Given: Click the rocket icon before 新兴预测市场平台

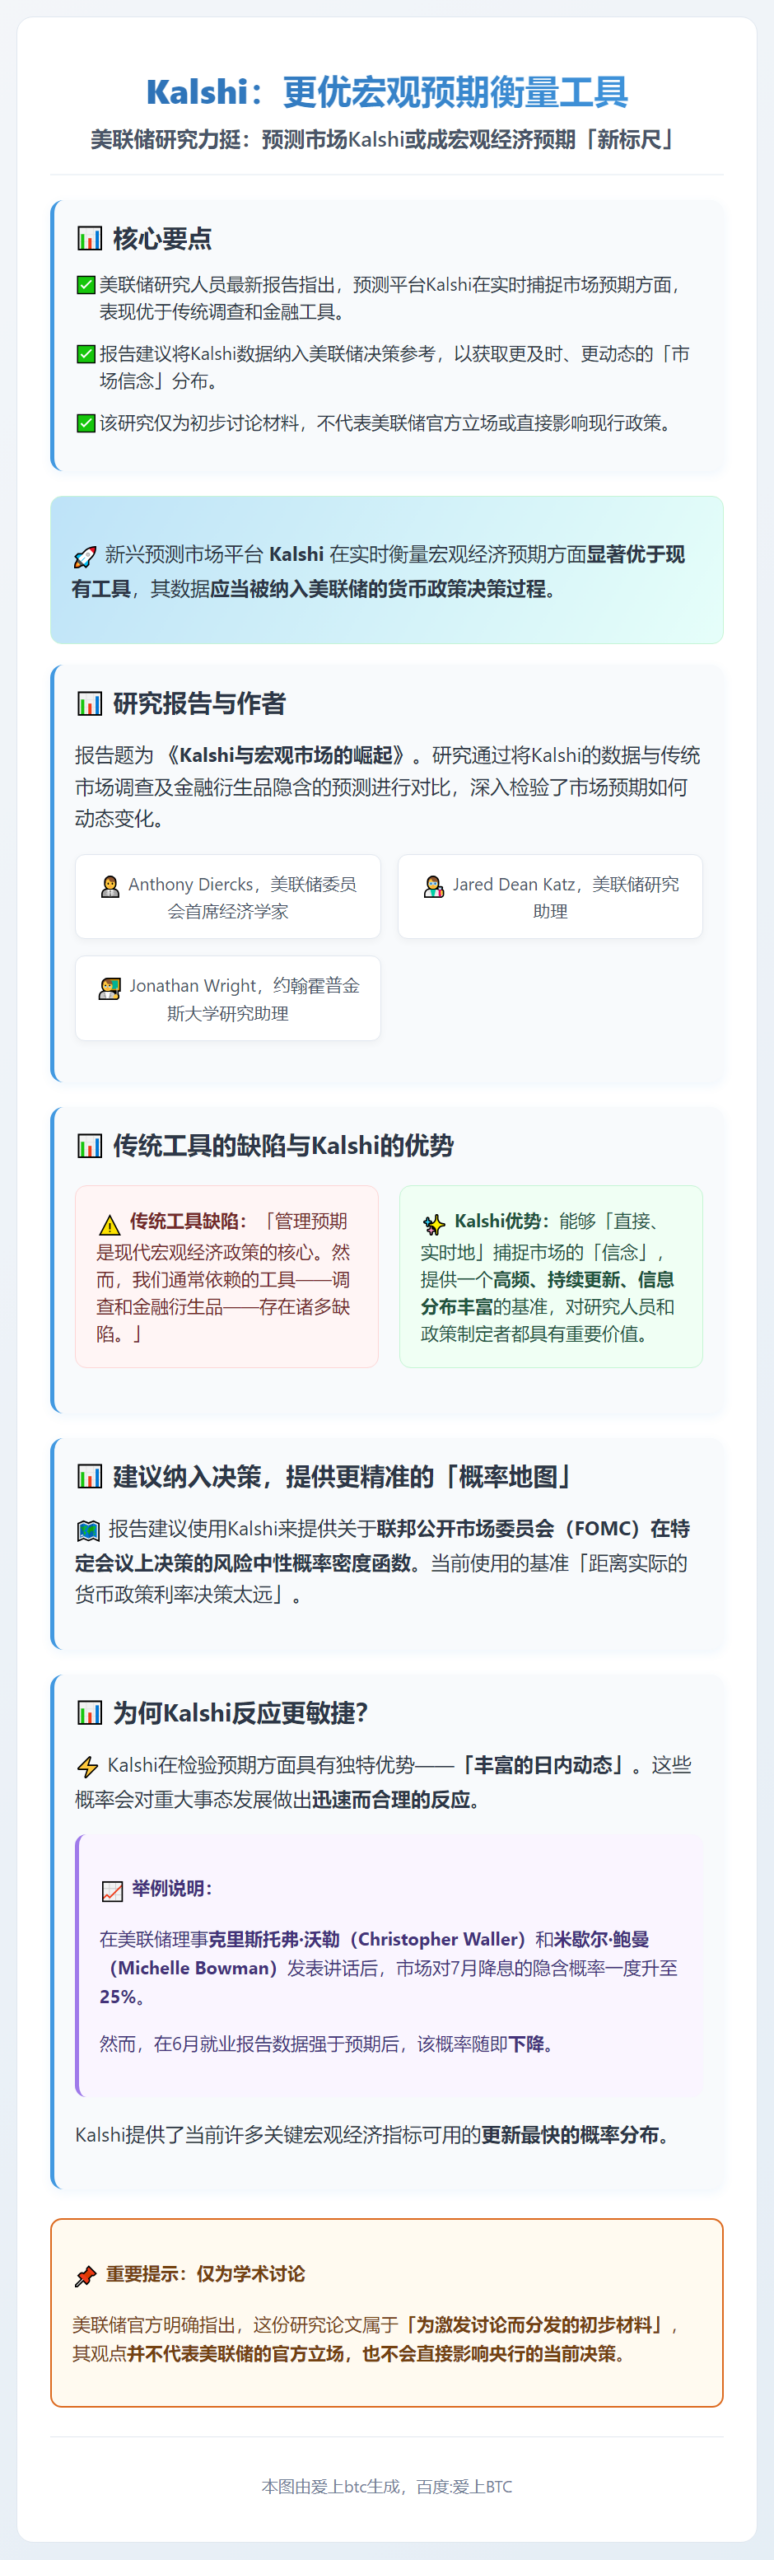Looking at the screenshot, I should point(85,556).
